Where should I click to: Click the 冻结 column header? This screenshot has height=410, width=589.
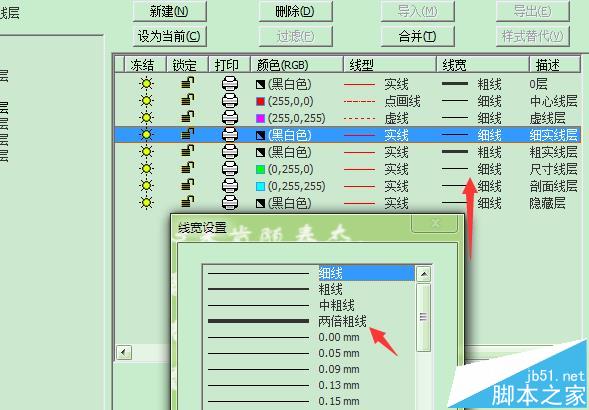145,65
